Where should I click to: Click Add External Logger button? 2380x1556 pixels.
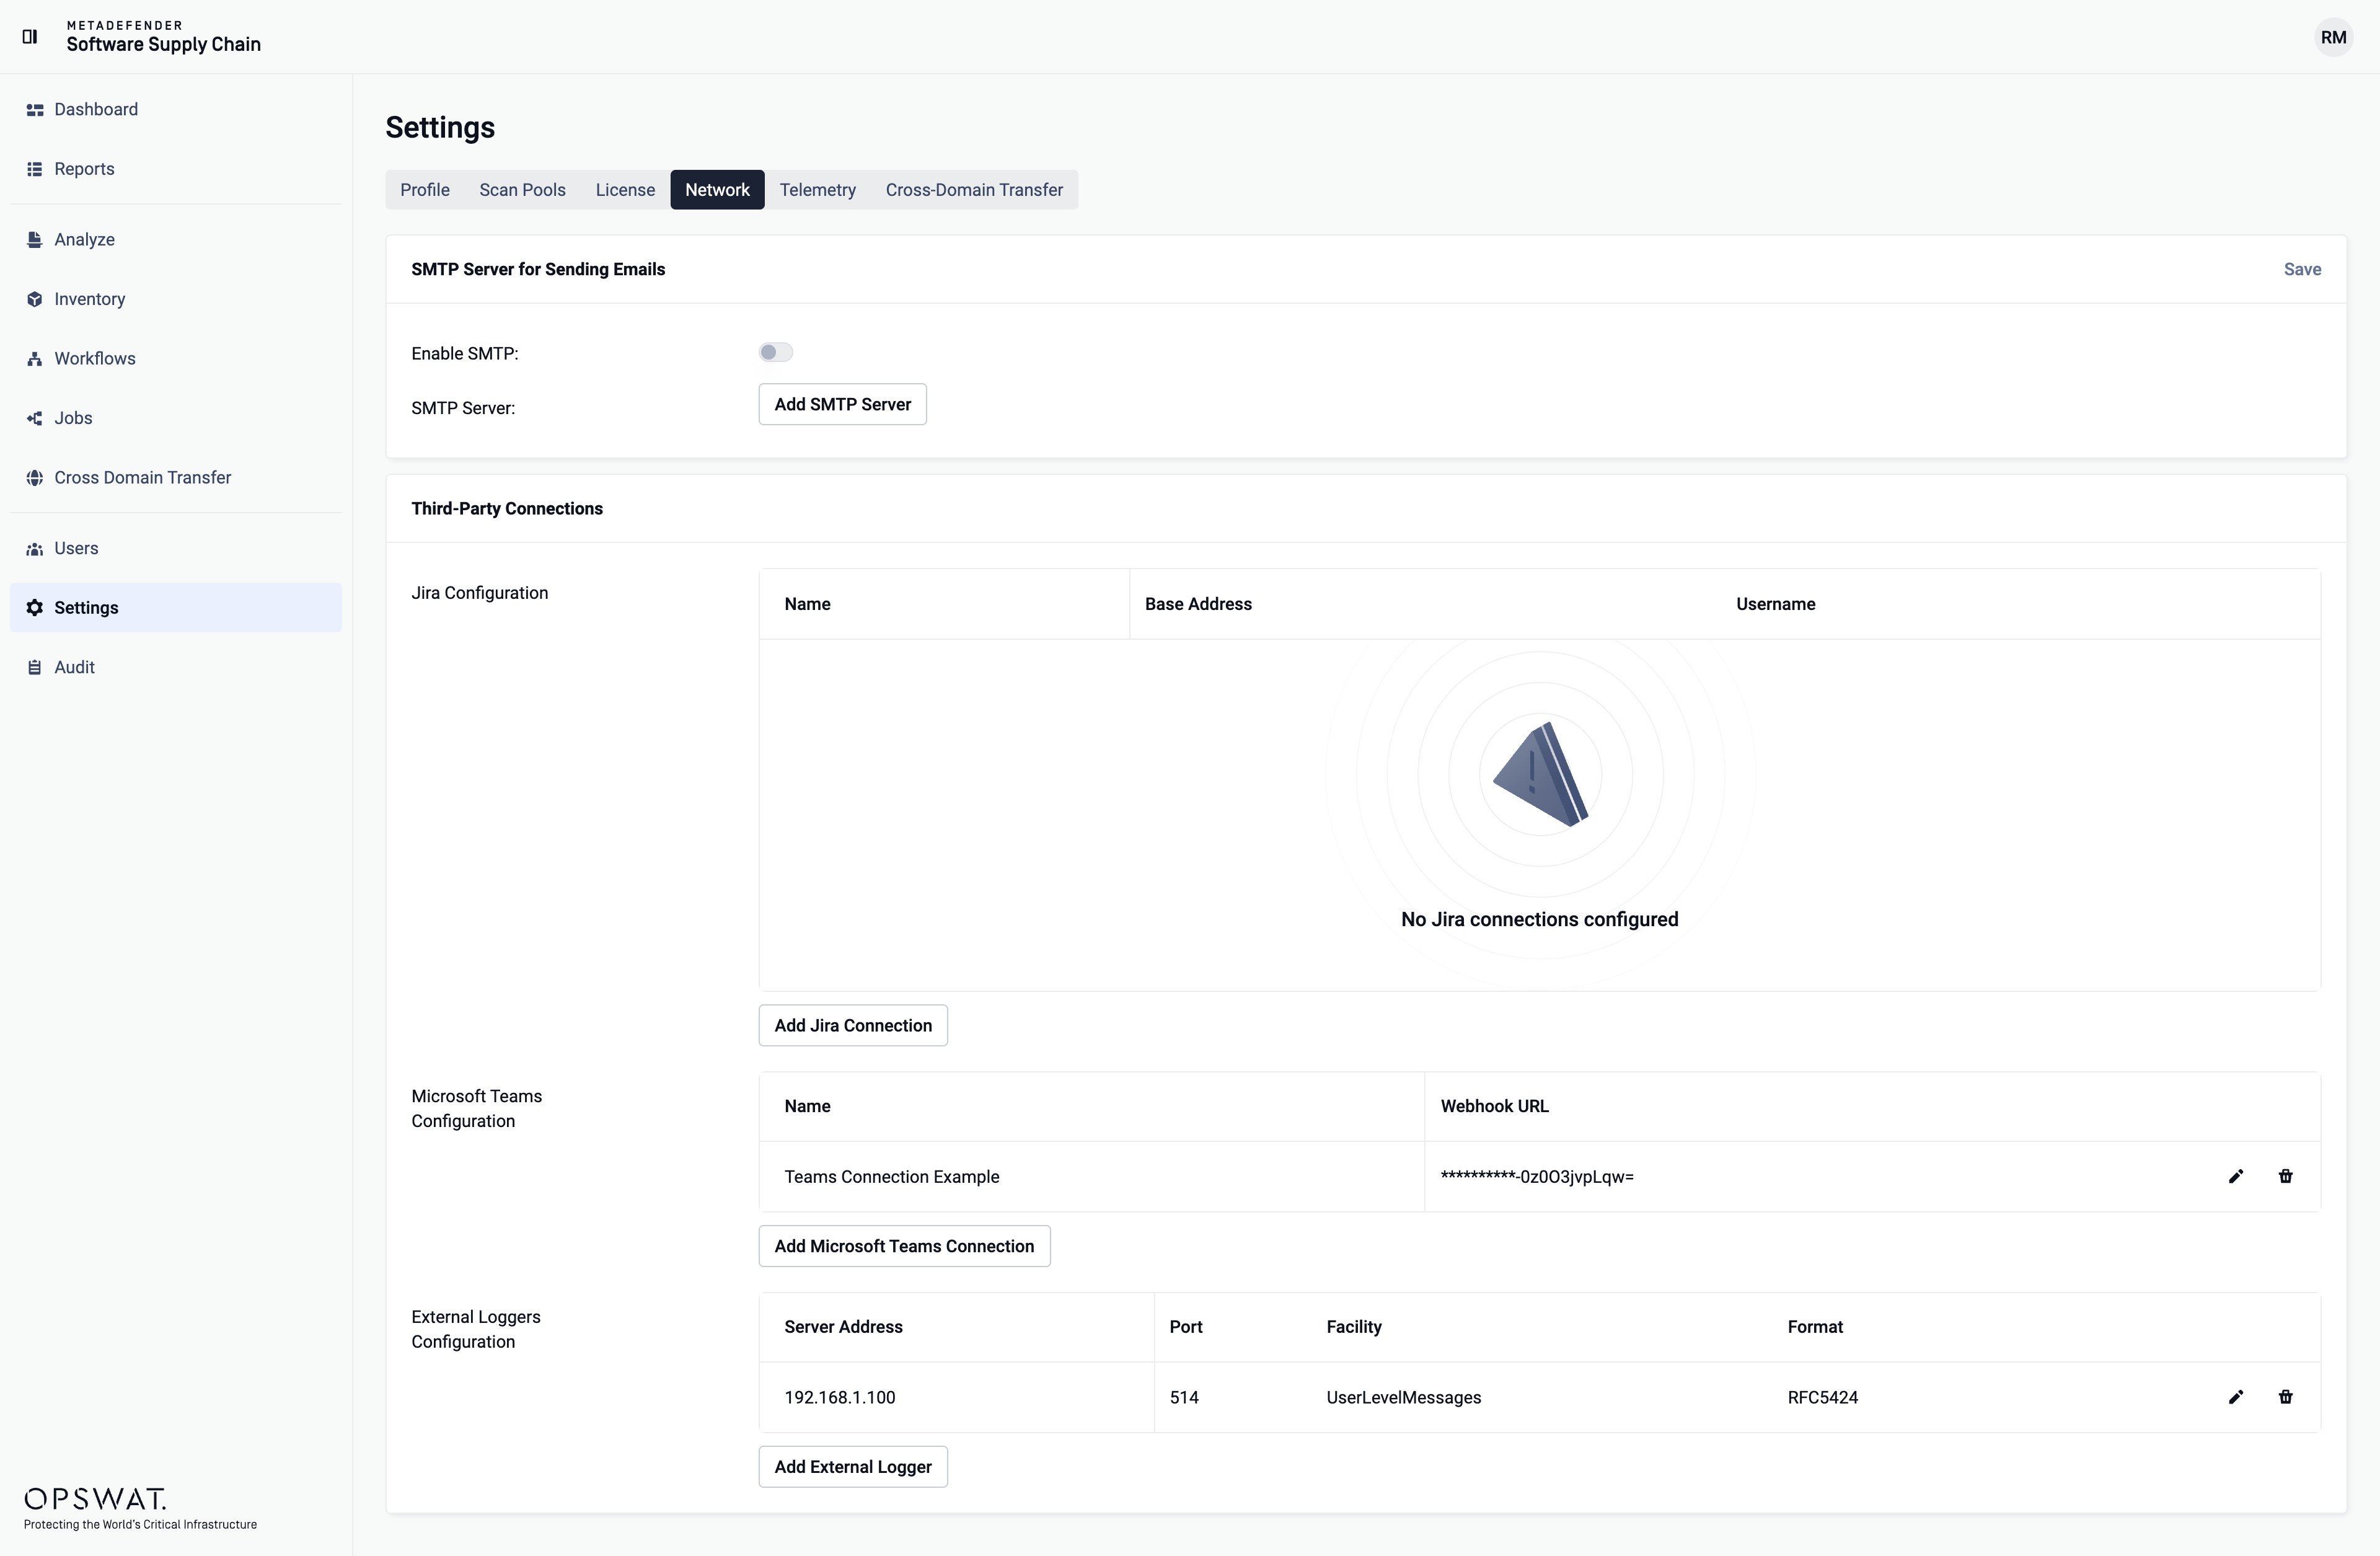[853, 1466]
